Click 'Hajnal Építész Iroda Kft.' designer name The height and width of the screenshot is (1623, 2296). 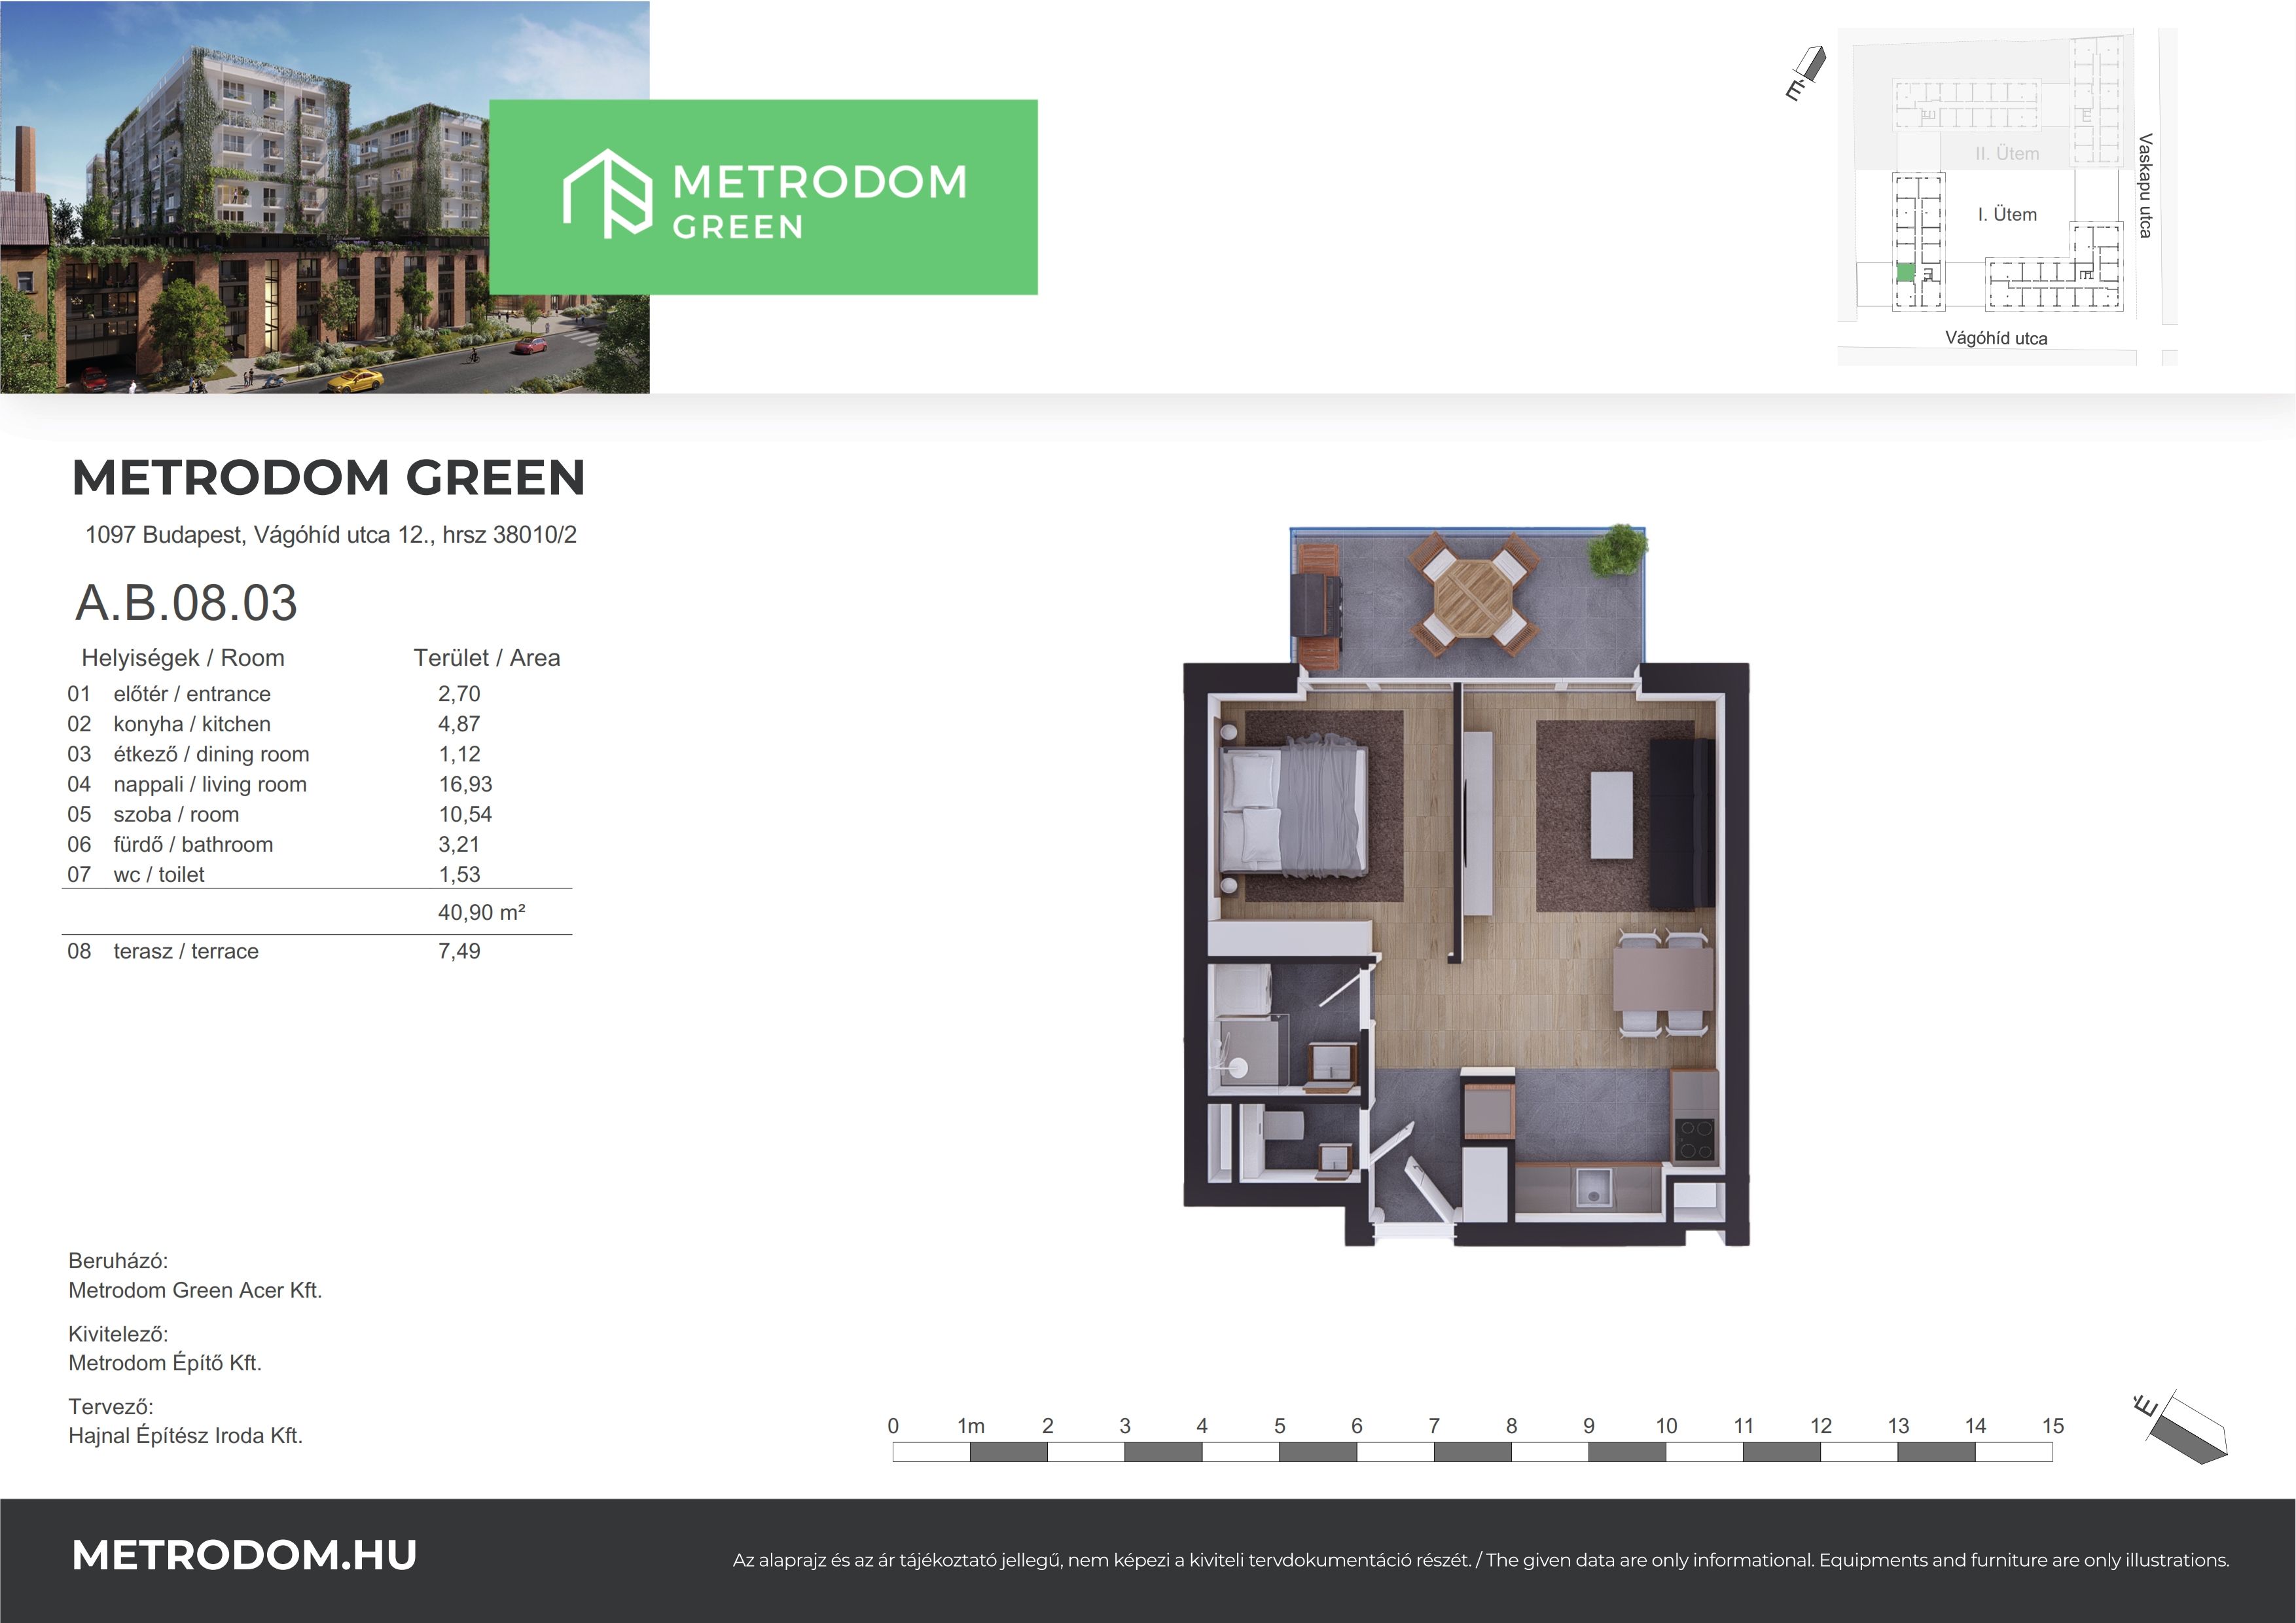[x=185, y=1436]
